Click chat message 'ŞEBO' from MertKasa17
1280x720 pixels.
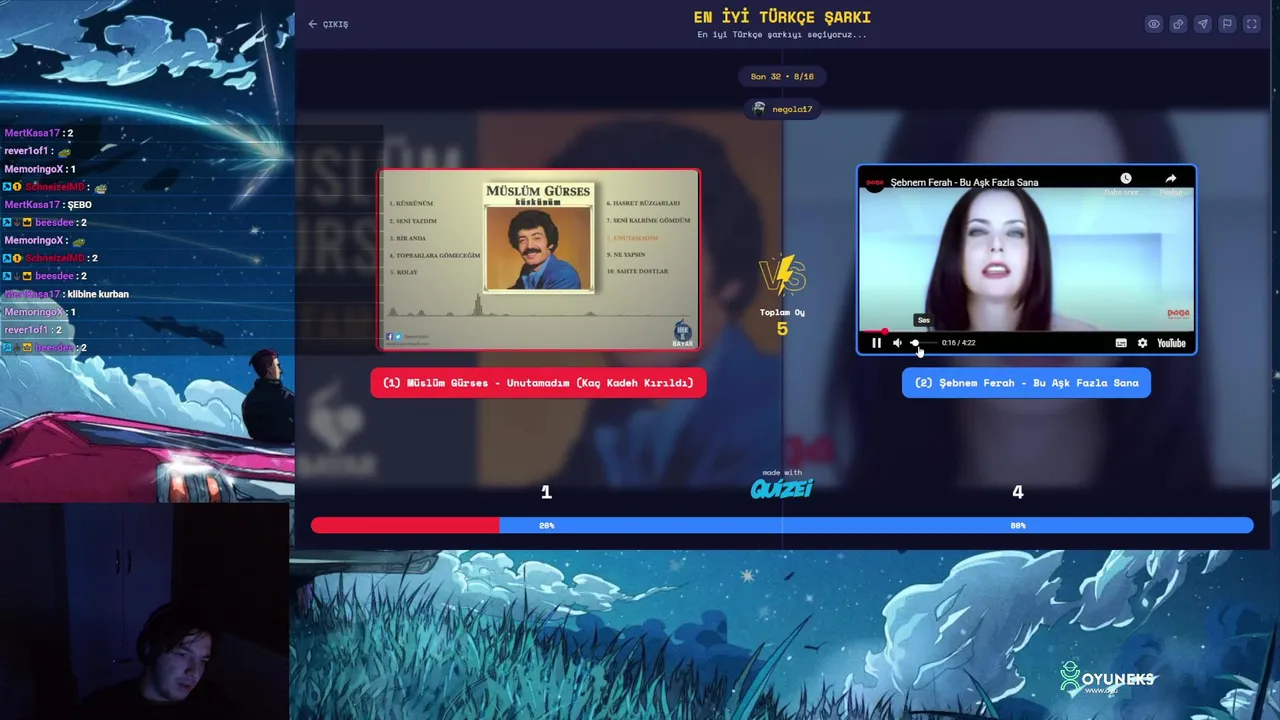(79, 205)
